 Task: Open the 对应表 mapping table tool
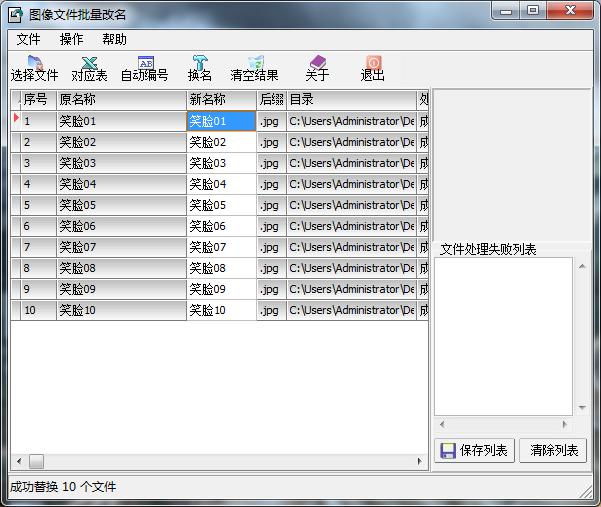[89, 68]
